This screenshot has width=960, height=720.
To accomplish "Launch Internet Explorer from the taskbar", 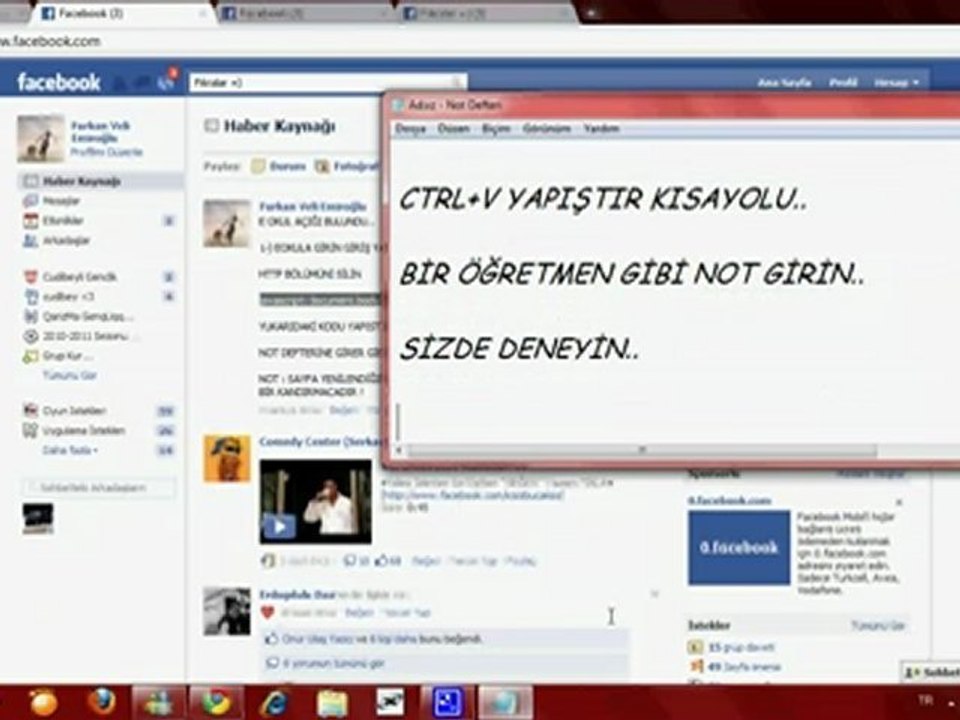I will click(x=274, y=703).
